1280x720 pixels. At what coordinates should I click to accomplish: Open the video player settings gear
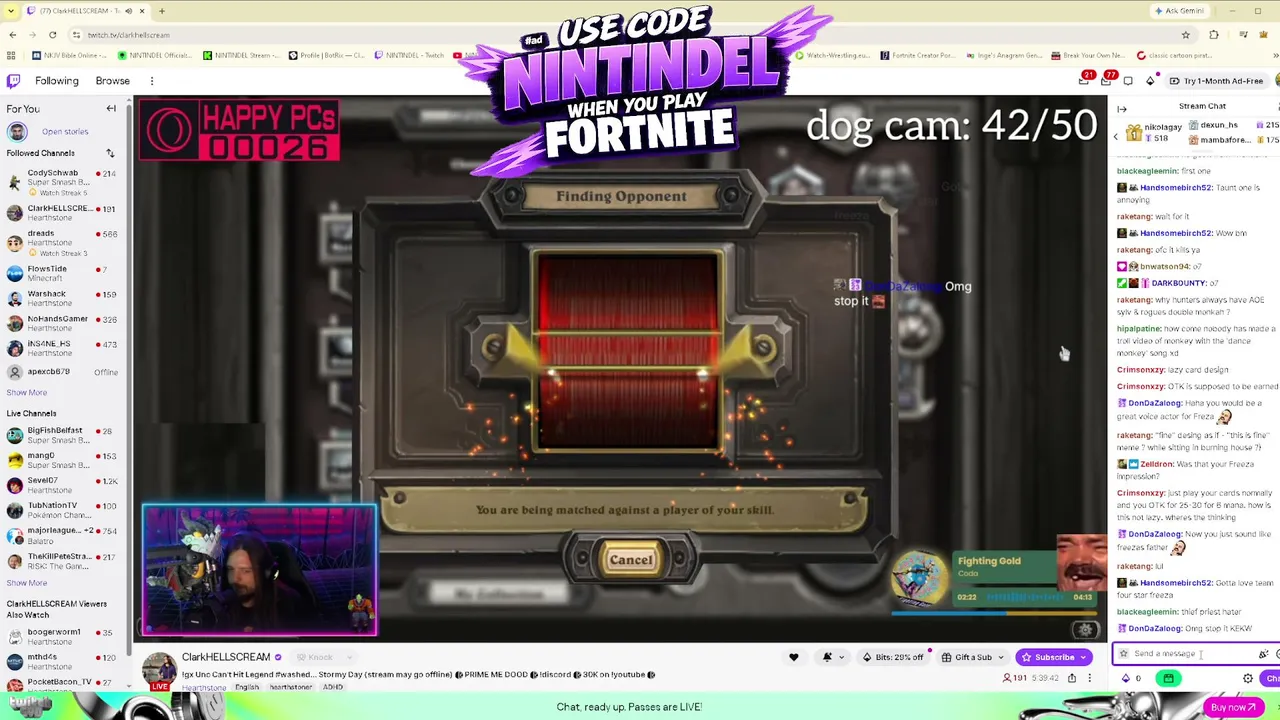pyautogui.click(x=1085, y=629)
